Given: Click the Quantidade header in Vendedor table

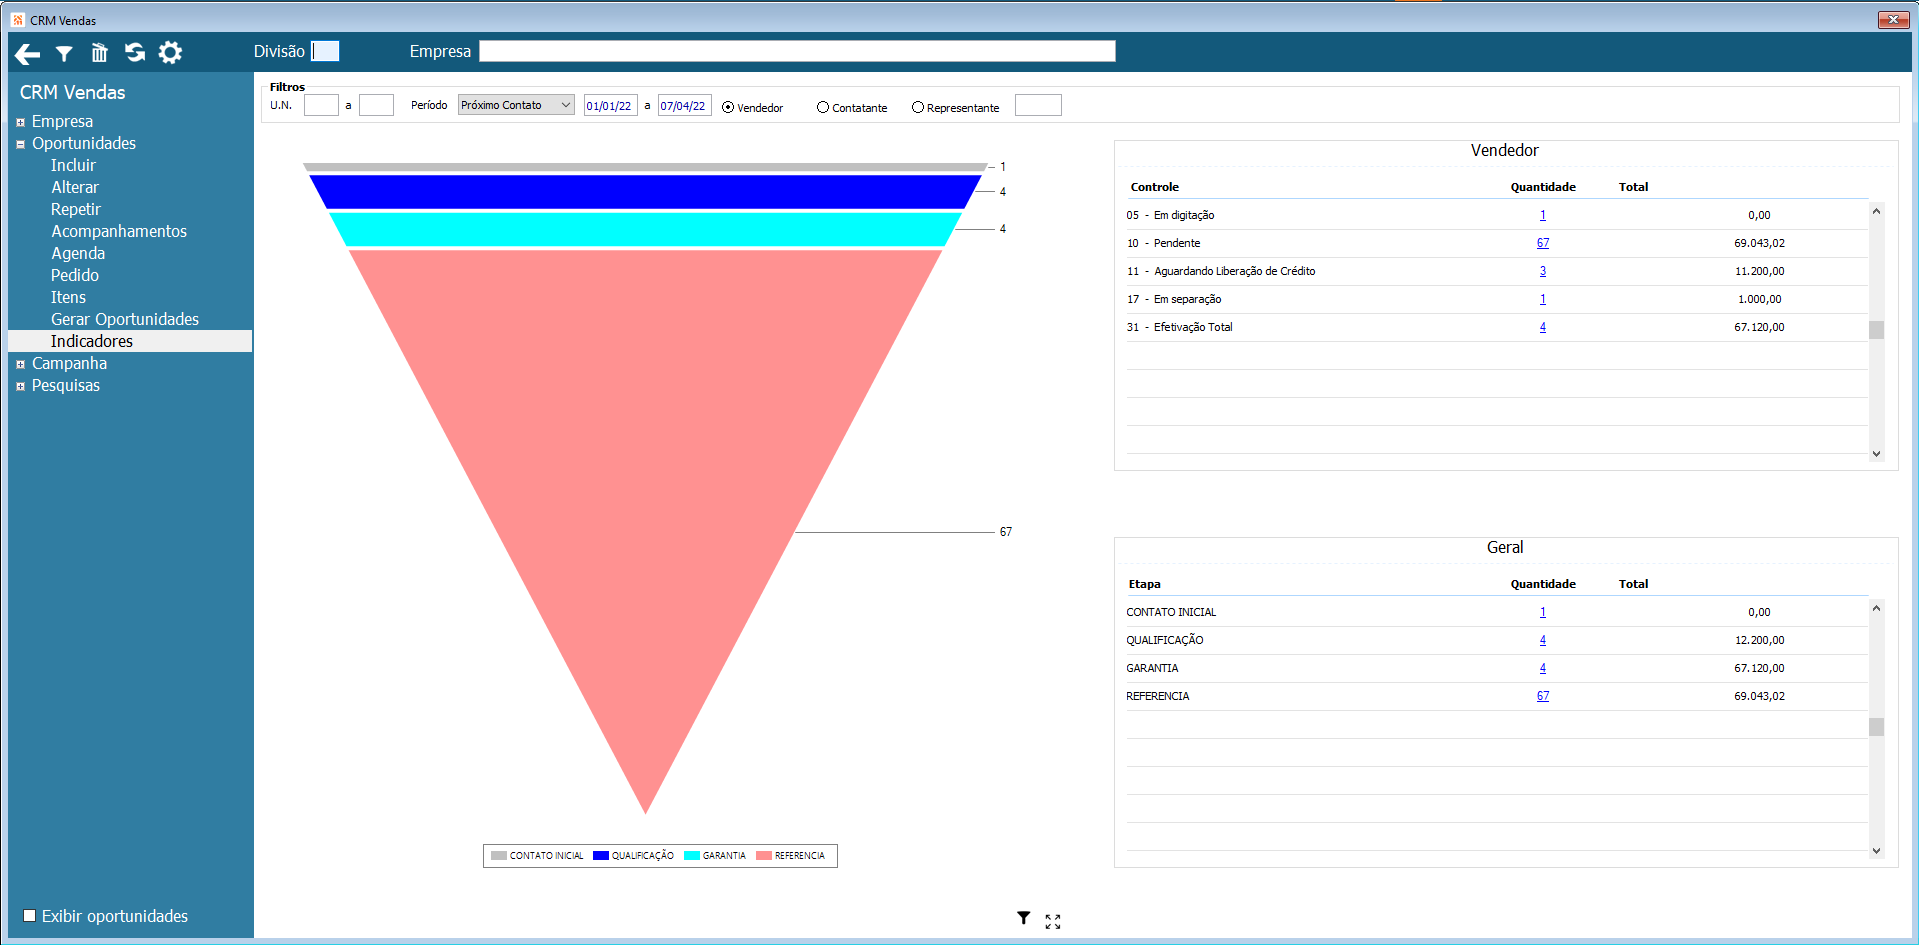Looking at the screenshot, I should pyautogui.click(x=1543, y=187).
